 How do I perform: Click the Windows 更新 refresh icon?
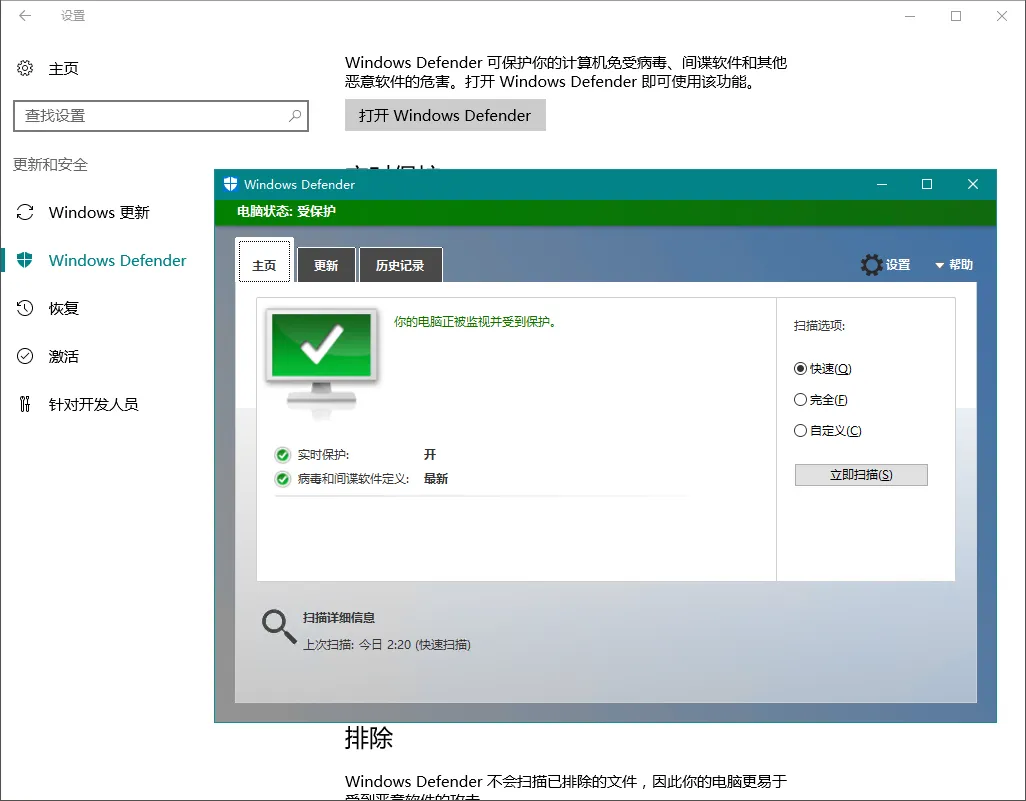(x=25, y=212)
